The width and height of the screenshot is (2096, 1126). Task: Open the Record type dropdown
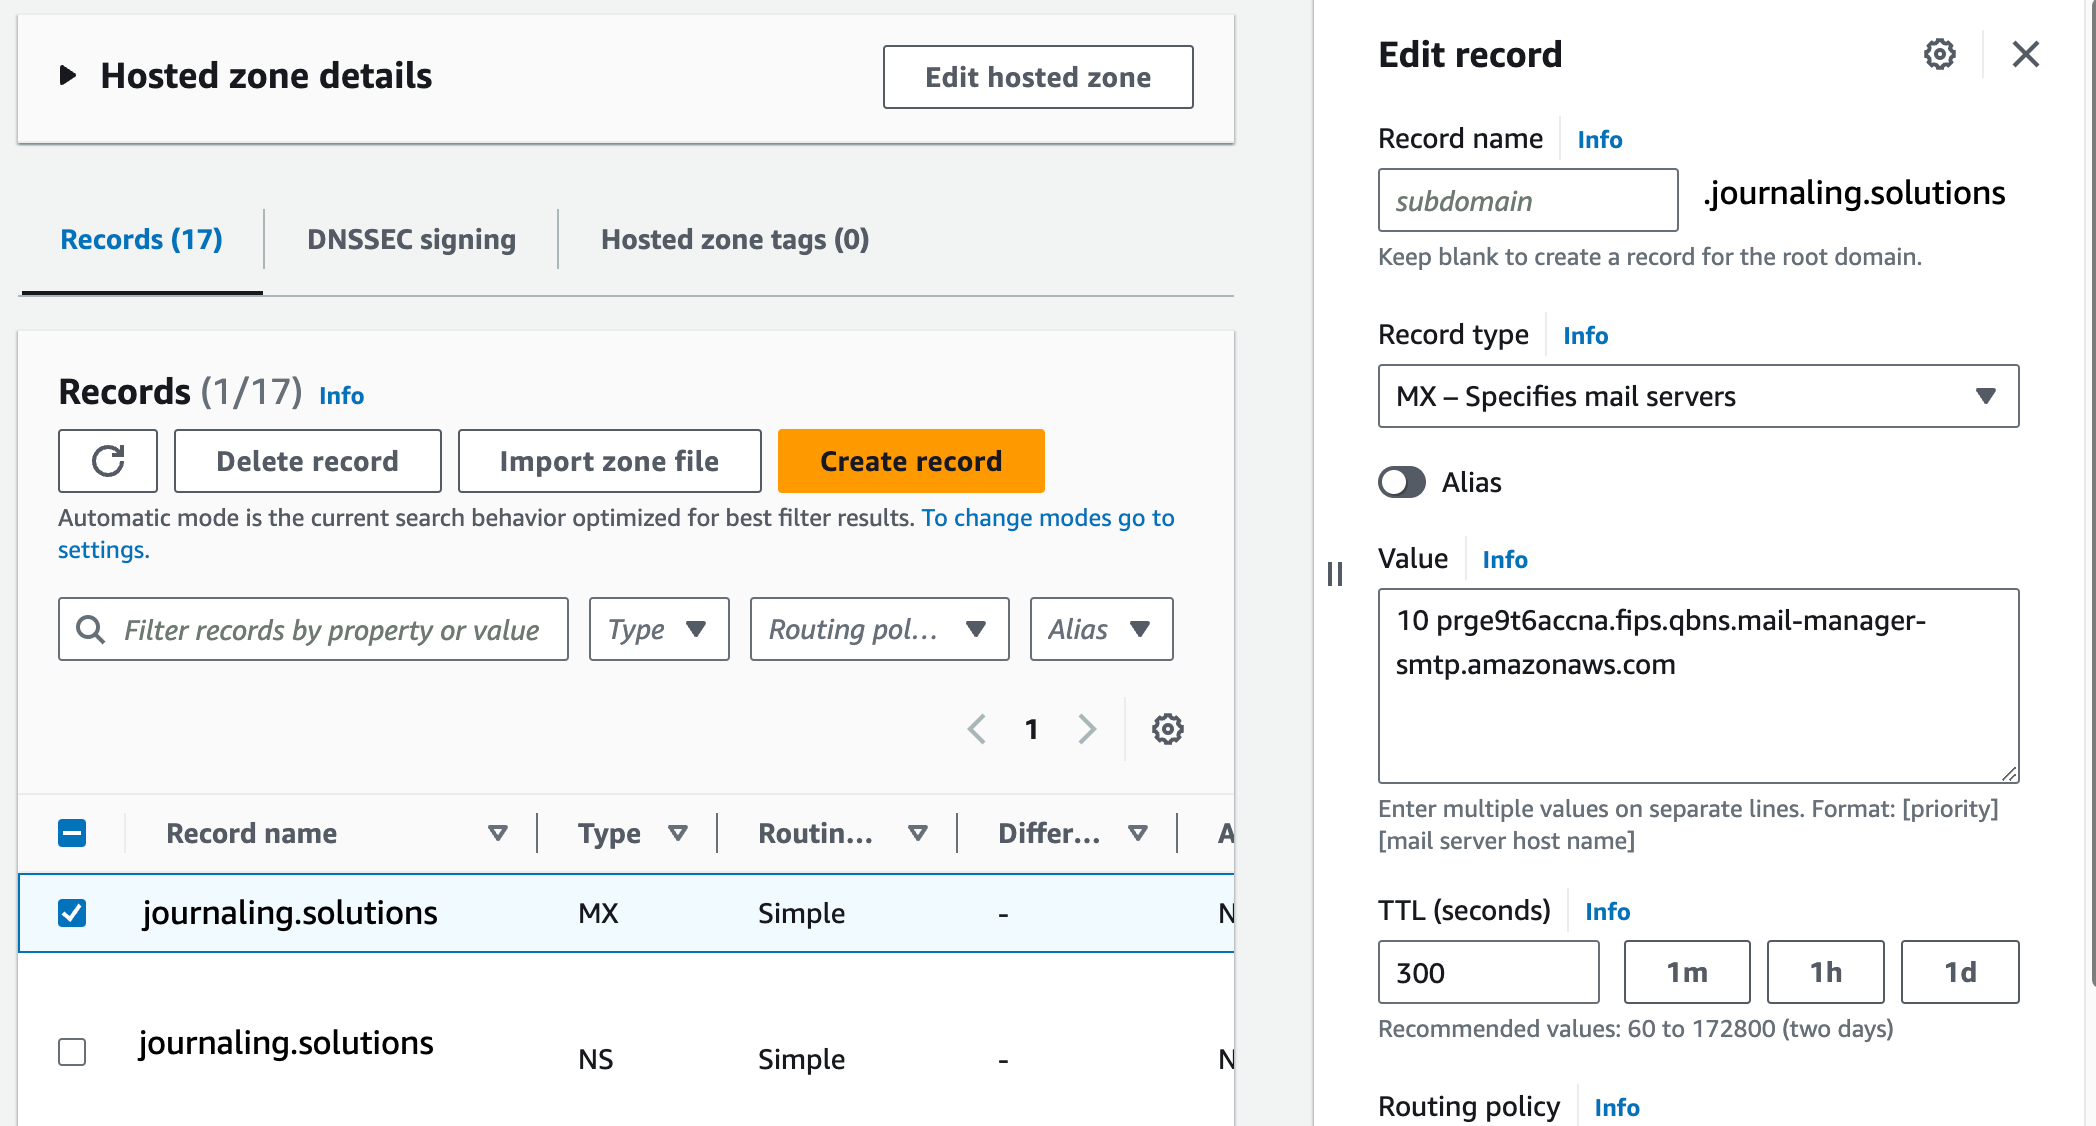(x=1697, y=397)
